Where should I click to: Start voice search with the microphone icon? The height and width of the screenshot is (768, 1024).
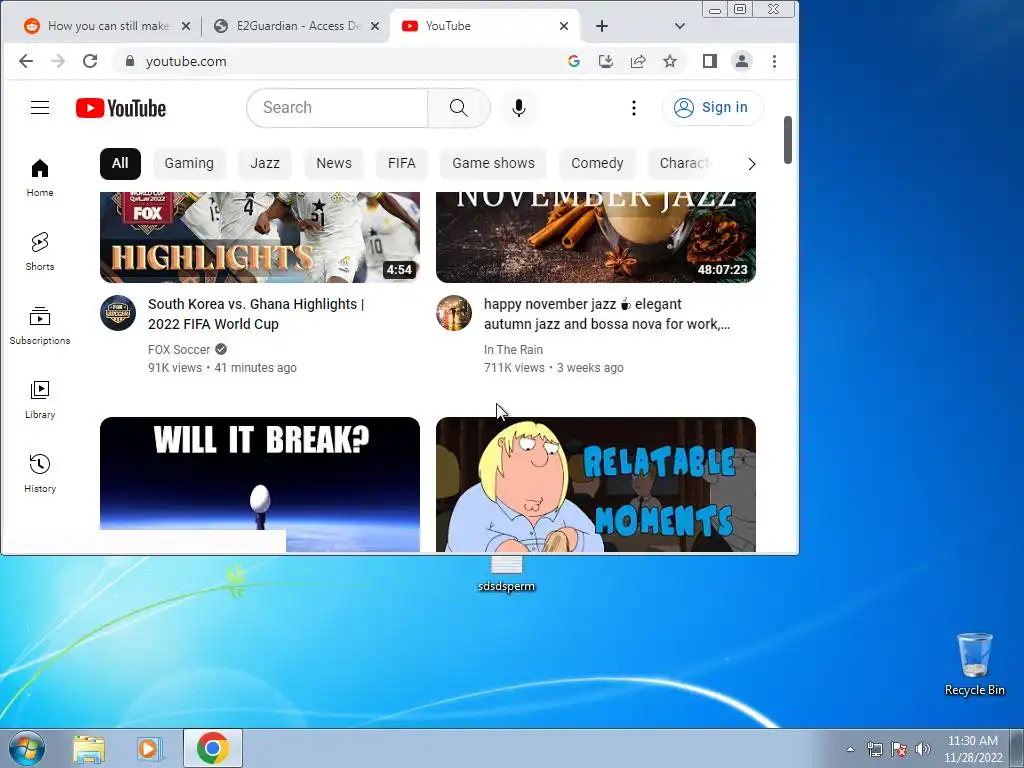point(519,108)
